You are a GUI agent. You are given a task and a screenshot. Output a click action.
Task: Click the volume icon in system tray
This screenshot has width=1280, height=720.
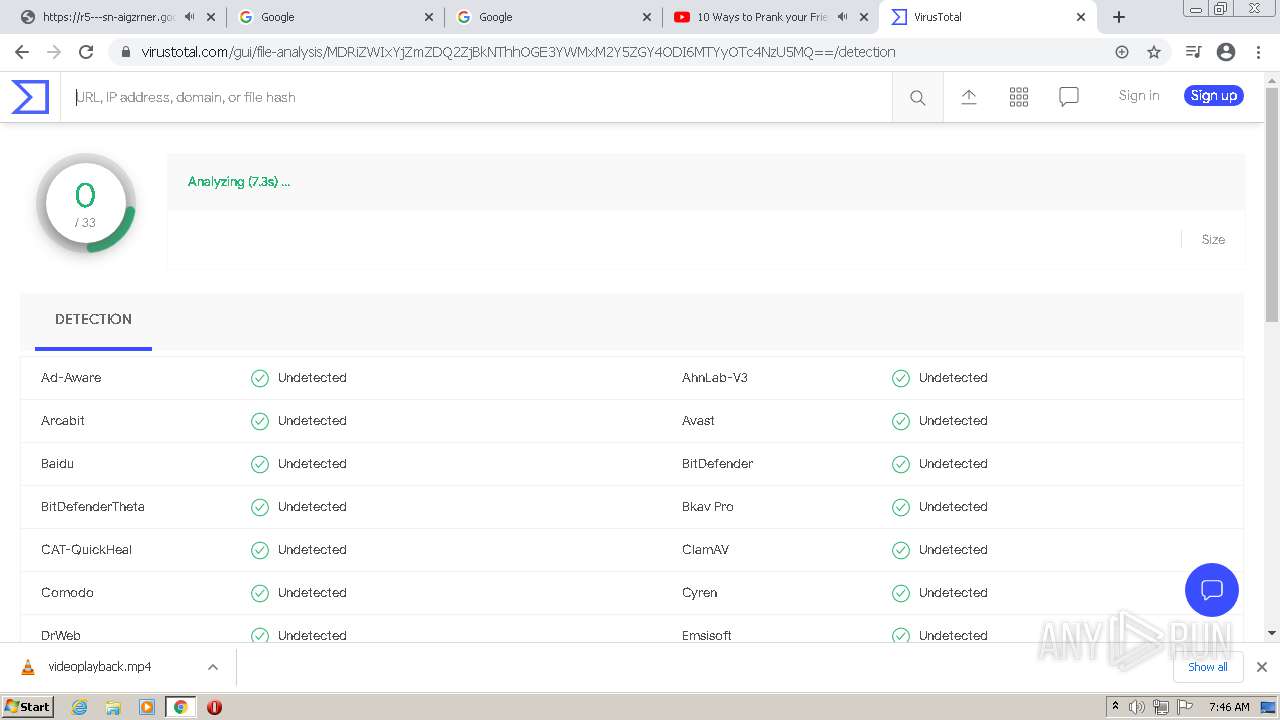[x=1137, y=707]
